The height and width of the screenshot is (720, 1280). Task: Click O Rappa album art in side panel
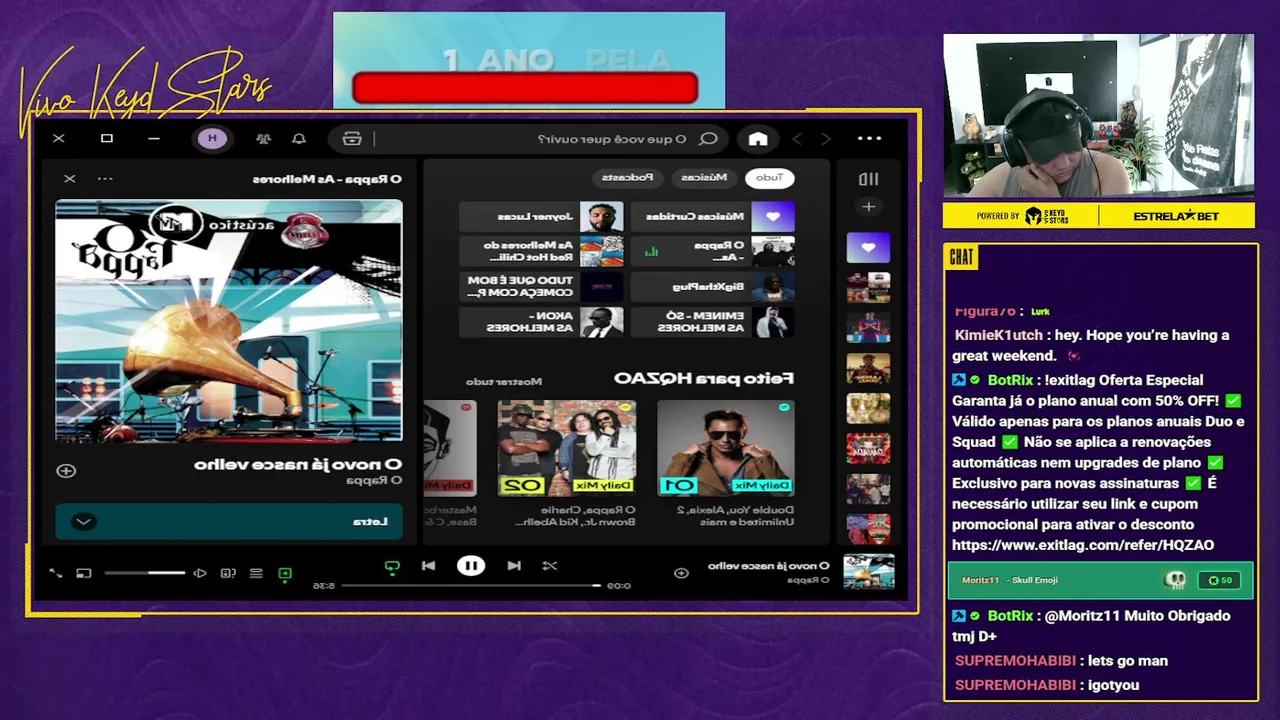229,320
